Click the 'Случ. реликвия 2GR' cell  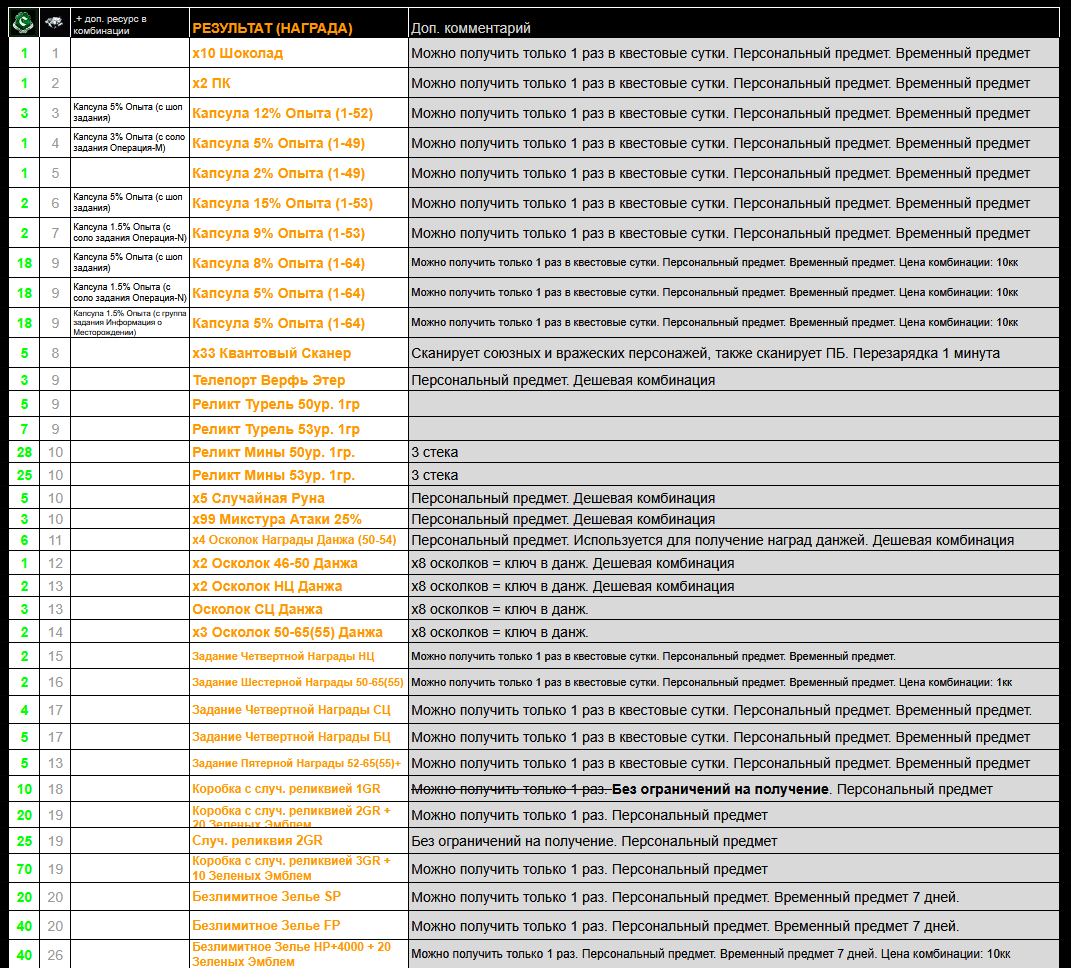(257, 841)
